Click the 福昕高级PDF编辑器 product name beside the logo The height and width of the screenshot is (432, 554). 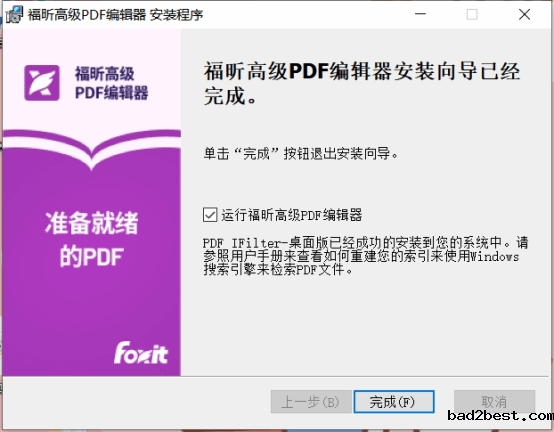click(x=112, y=83)
